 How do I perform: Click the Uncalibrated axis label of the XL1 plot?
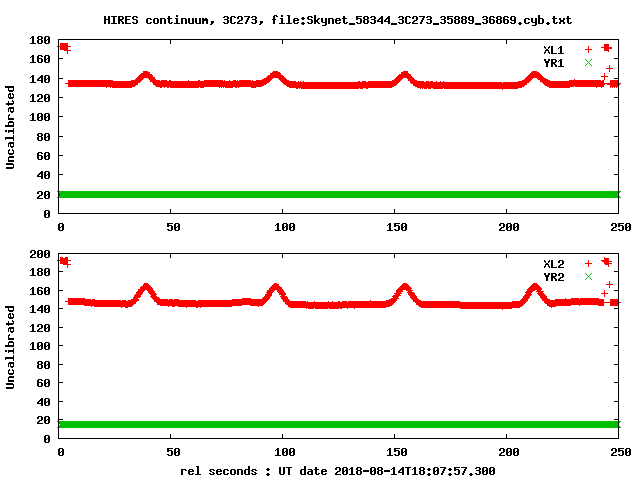[10, 127]
